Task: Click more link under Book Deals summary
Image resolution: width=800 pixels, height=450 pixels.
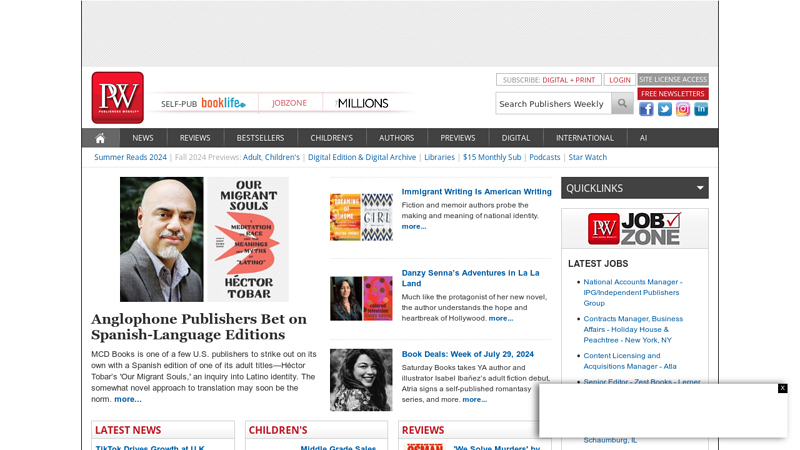Action: 474,399
